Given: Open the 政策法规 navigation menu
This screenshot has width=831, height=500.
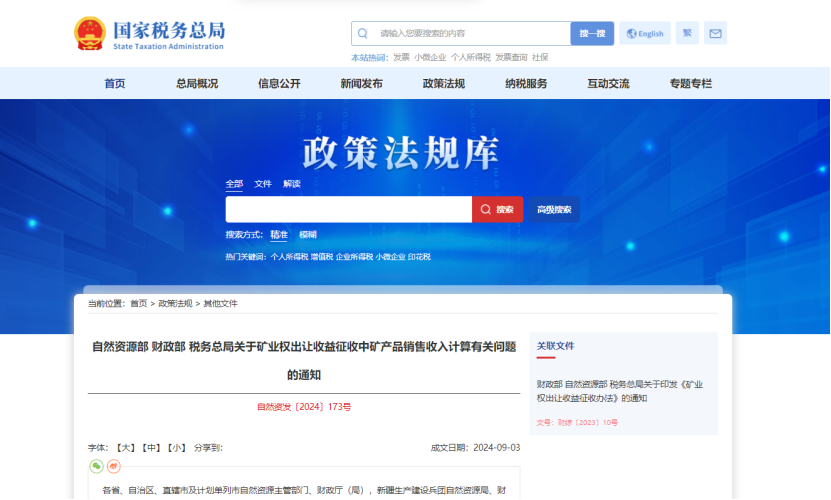Looking at the screenshot, I should (443, 84).
